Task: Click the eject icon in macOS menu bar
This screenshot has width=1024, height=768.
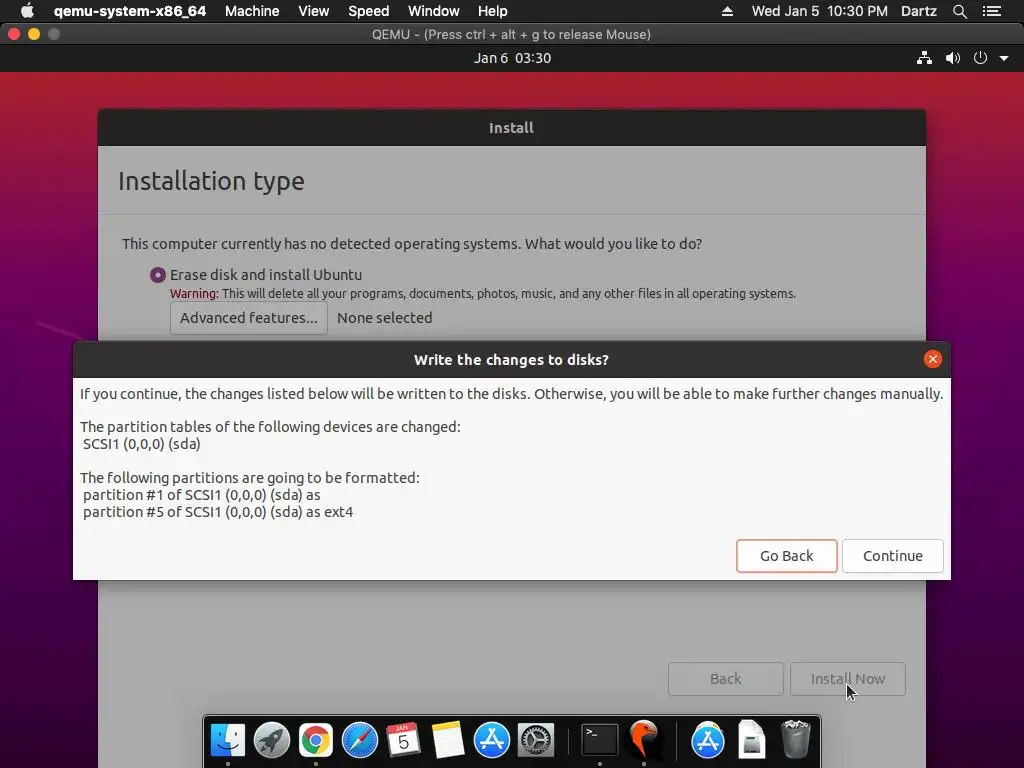Action: point(727,11)
